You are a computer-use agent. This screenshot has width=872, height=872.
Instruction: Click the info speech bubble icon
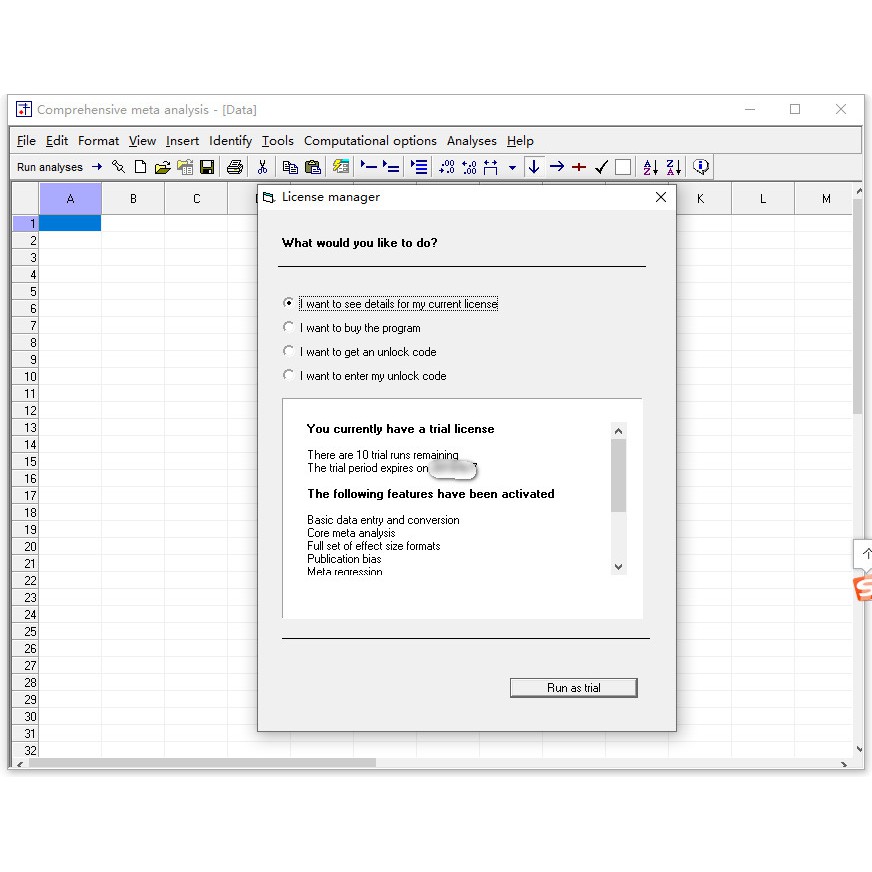701,167
